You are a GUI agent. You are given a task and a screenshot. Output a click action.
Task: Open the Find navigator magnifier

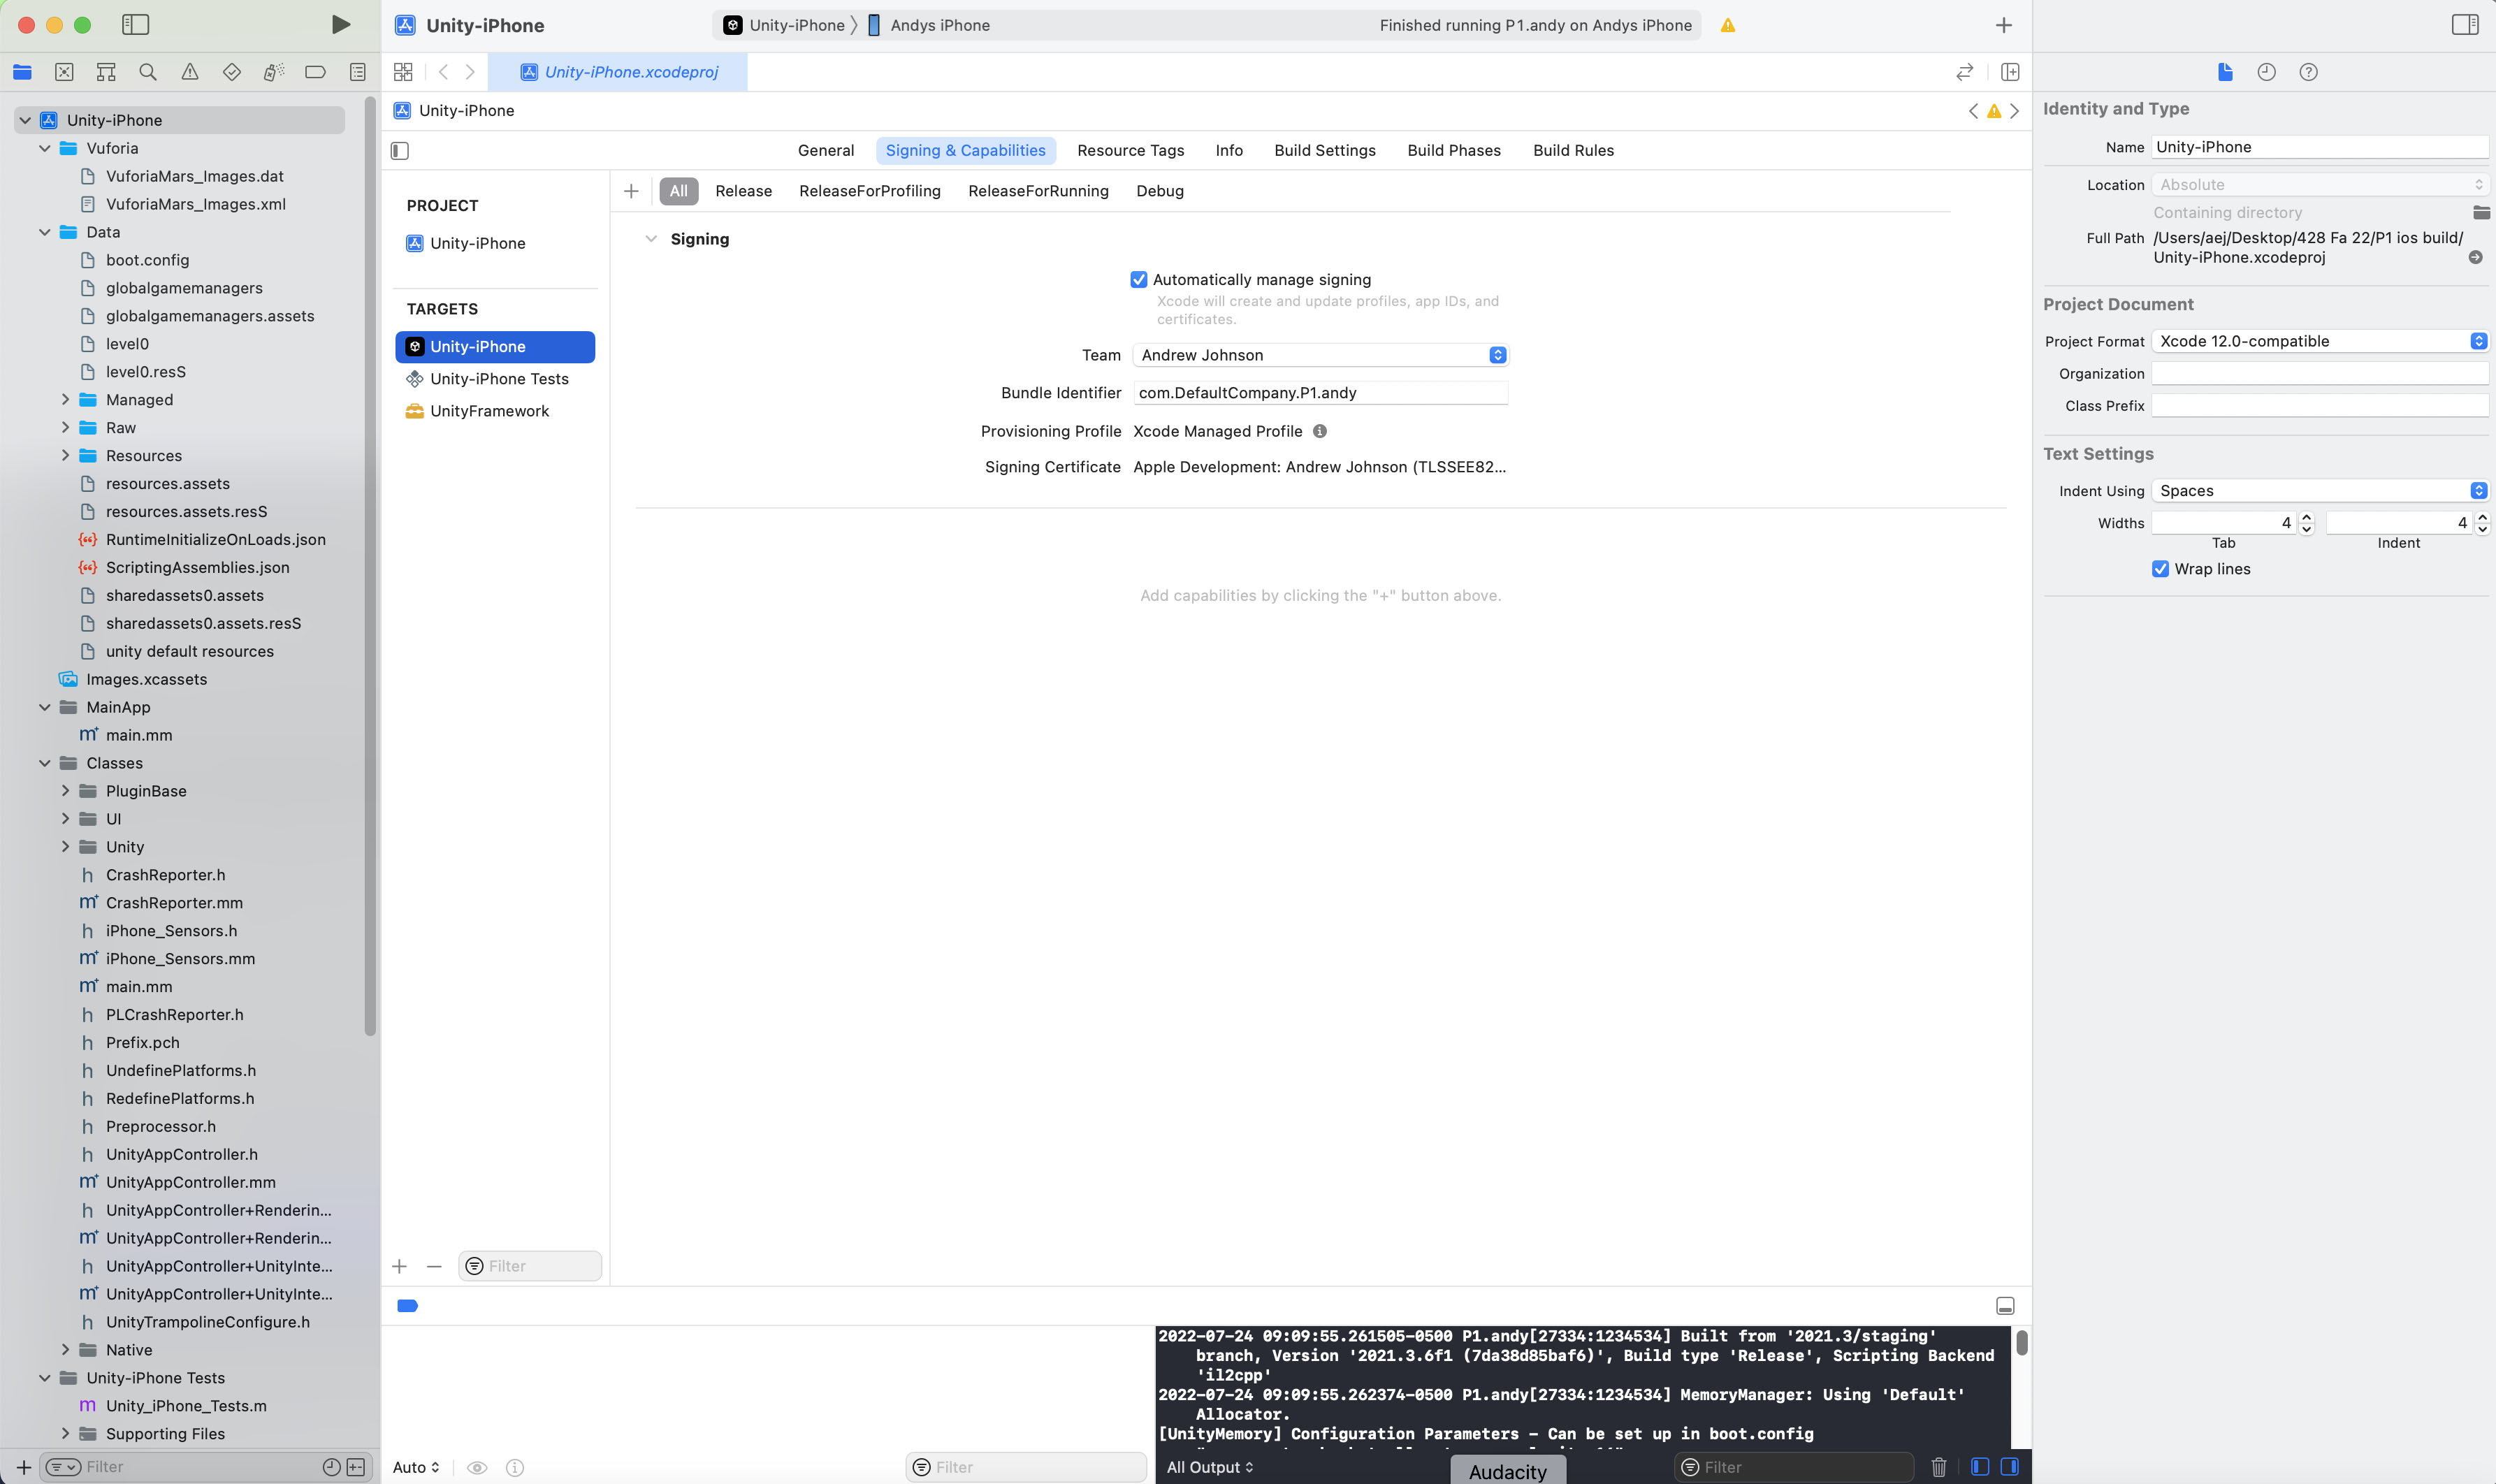coord(148,72)
